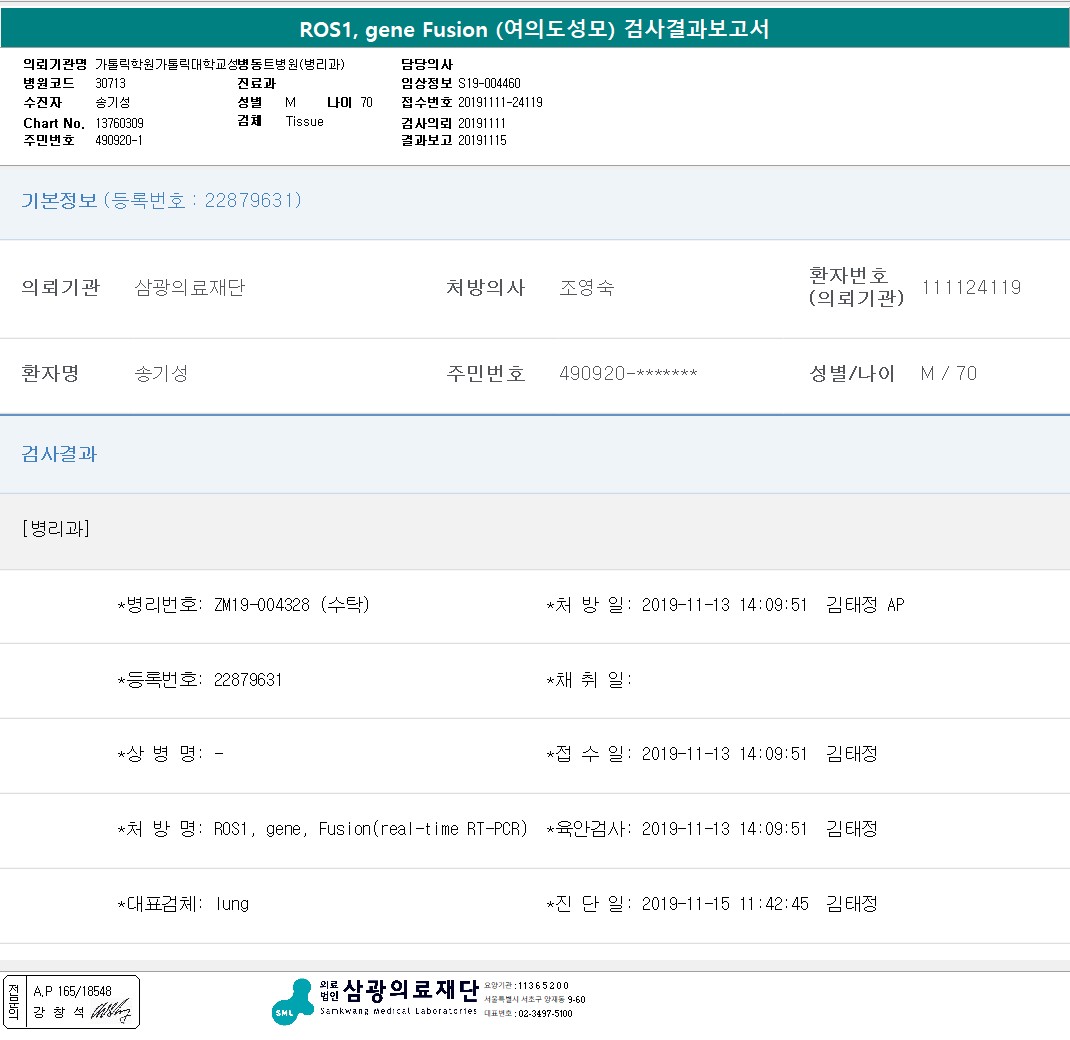Click the report title header bar
This screenshot has height=1040, width=1070.
[x=535, y=29]
